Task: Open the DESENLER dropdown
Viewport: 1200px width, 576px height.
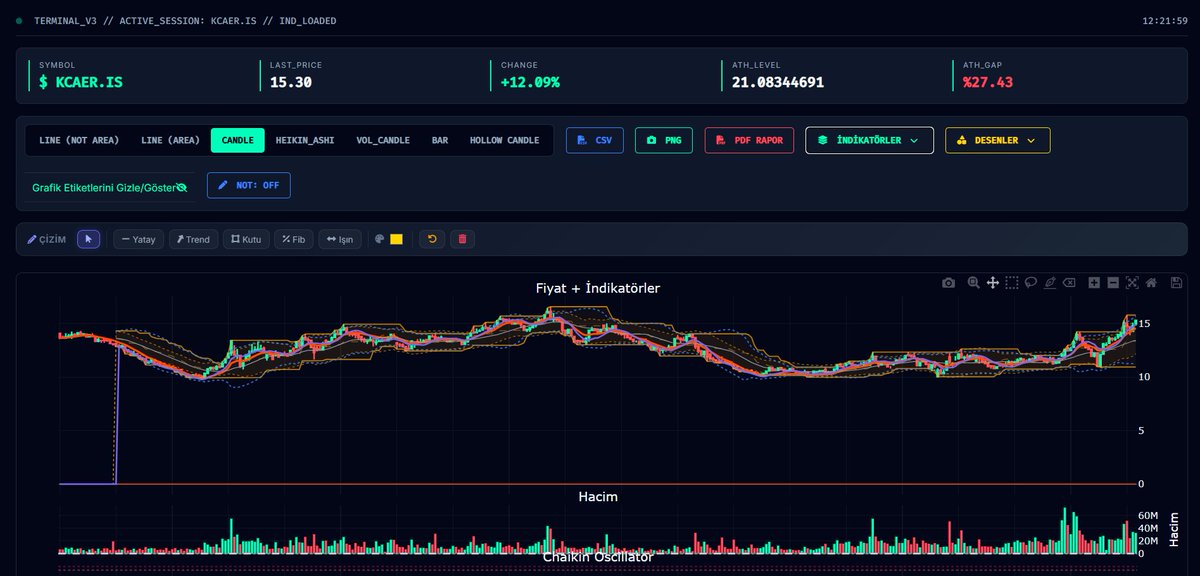Action: (998, 140)
